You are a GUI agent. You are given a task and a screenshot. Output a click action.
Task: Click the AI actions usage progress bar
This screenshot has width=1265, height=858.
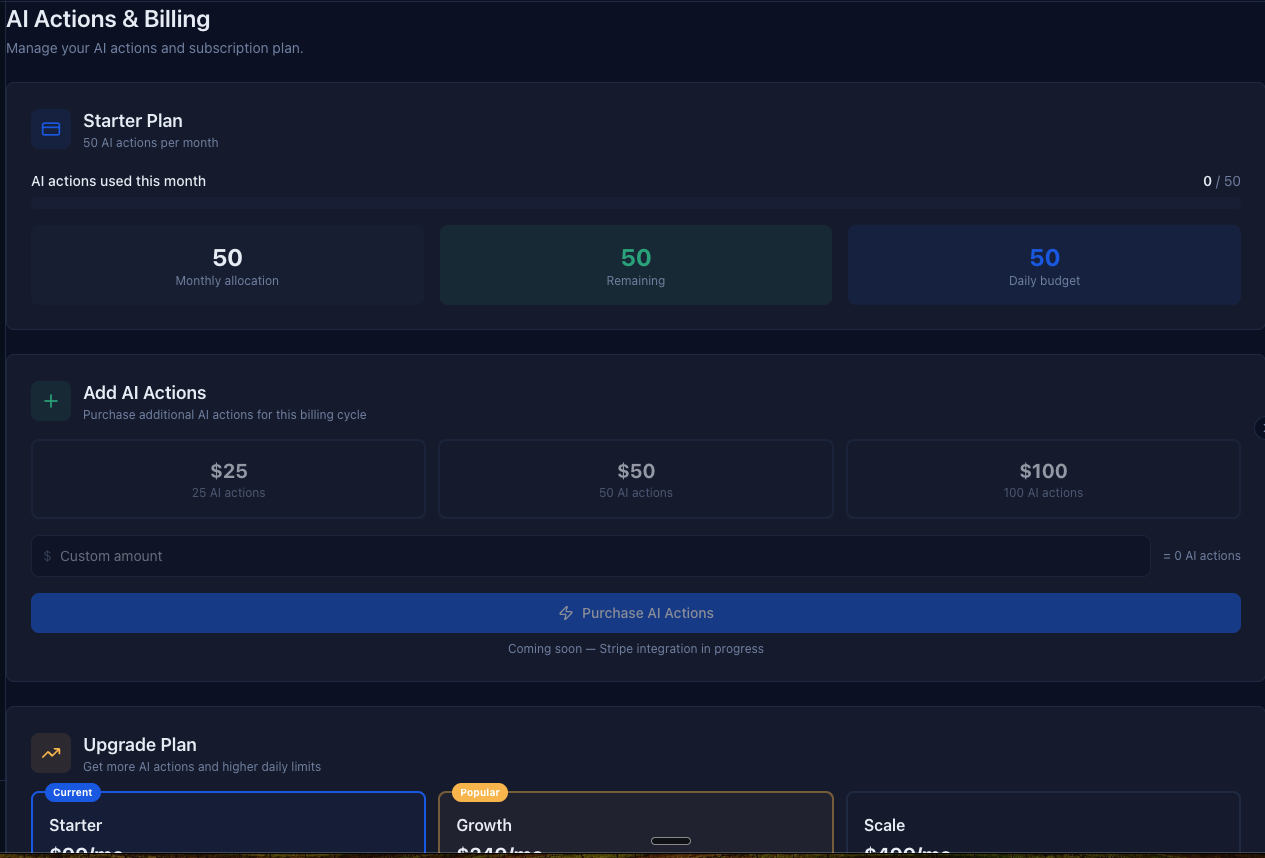(635, 203)
